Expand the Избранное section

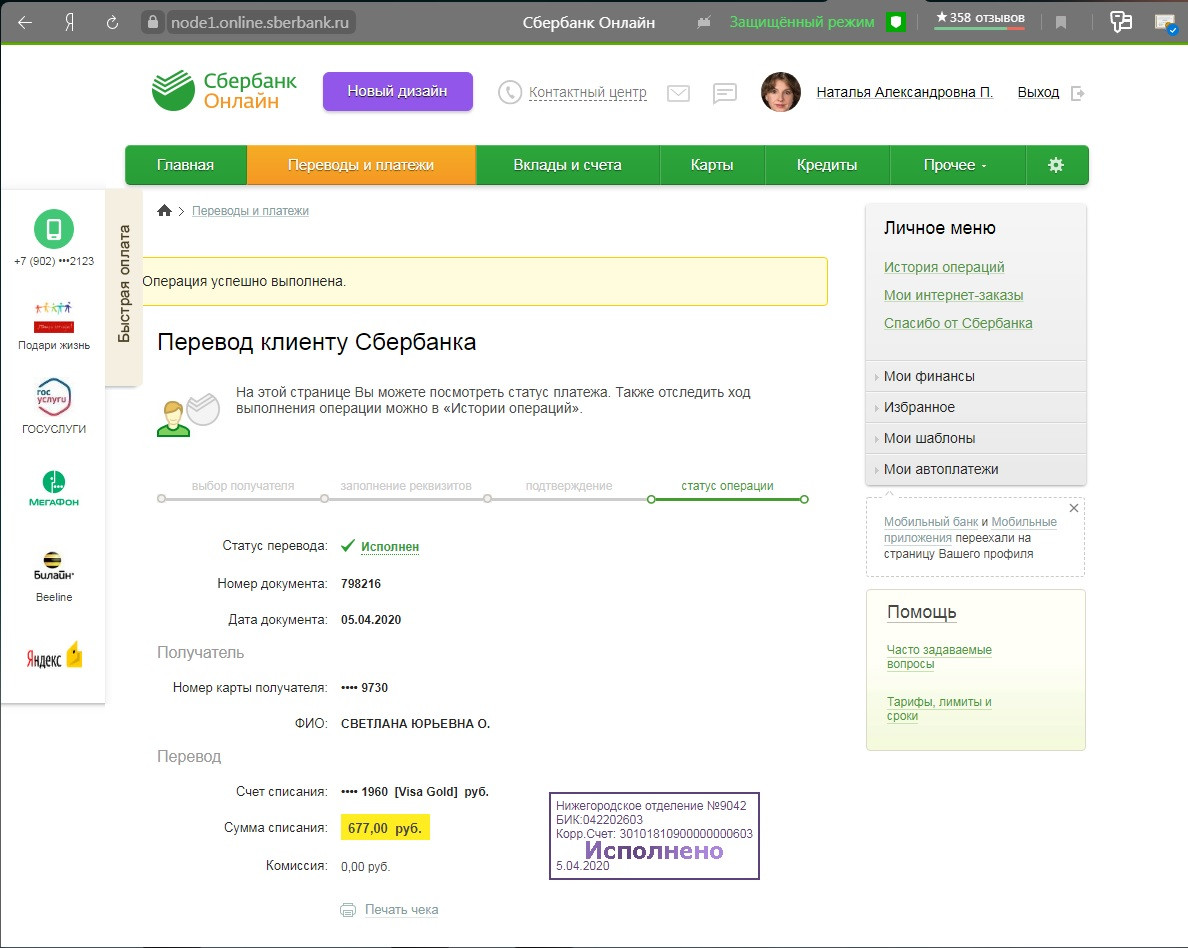[x=976, y=407]
